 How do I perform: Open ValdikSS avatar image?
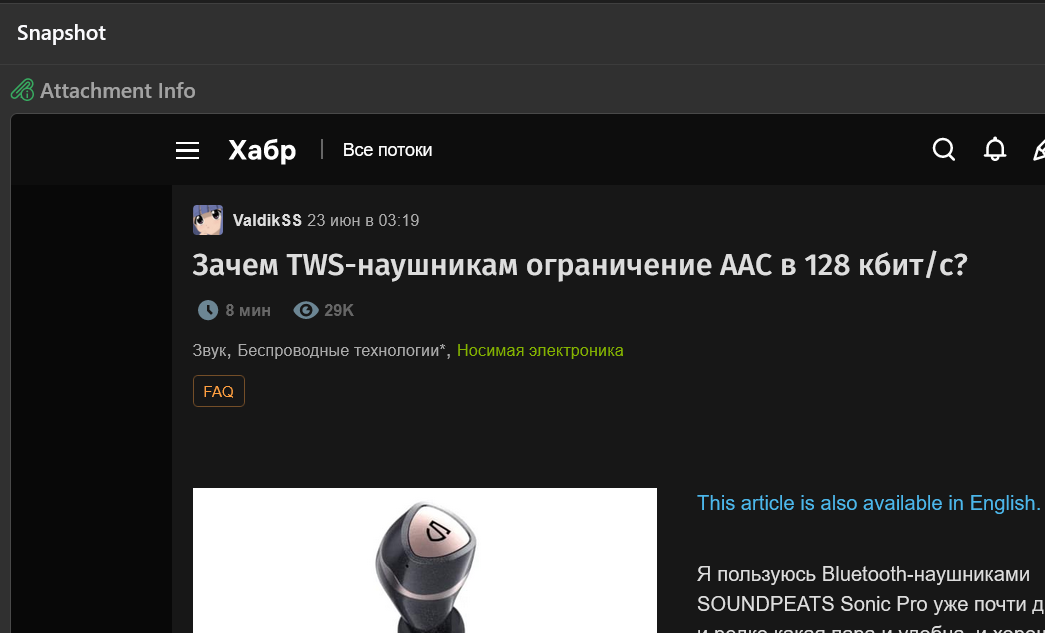(208, 220)
